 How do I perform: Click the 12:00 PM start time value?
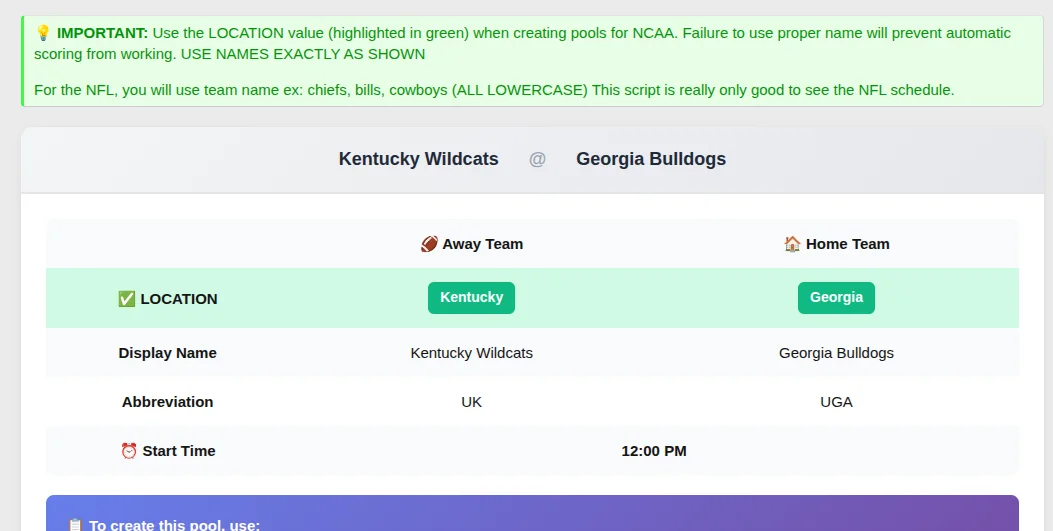(x=654, y=451)
